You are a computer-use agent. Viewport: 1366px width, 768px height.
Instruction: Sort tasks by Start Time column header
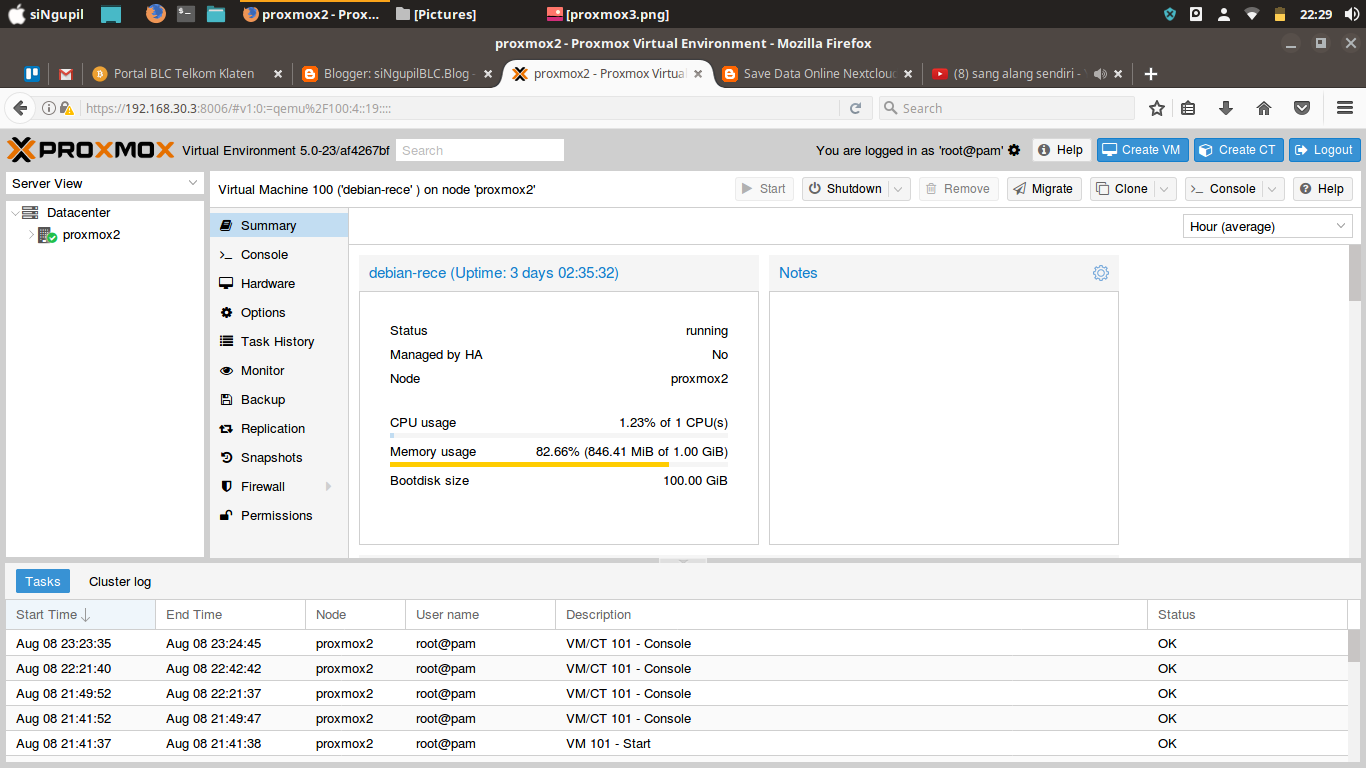[x=81, y=615]
